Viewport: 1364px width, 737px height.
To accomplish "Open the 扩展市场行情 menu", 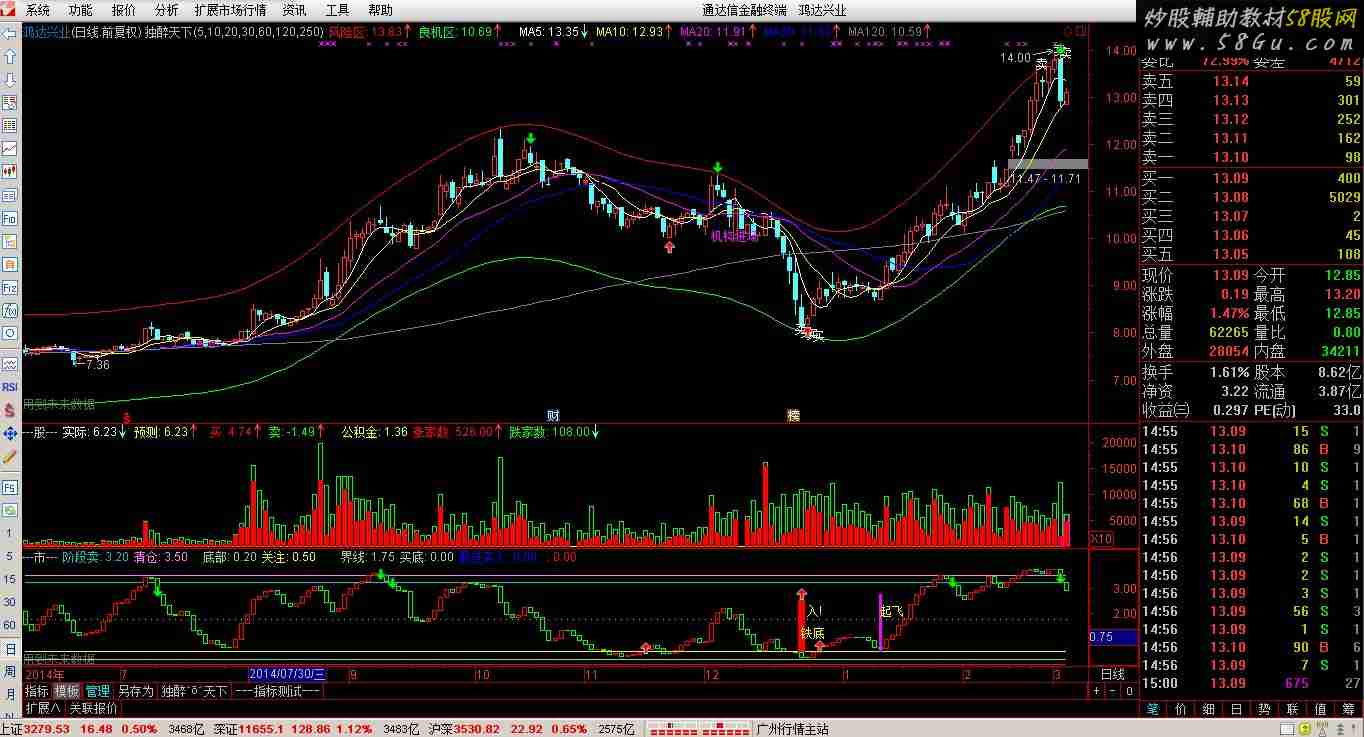I will 230,10.
